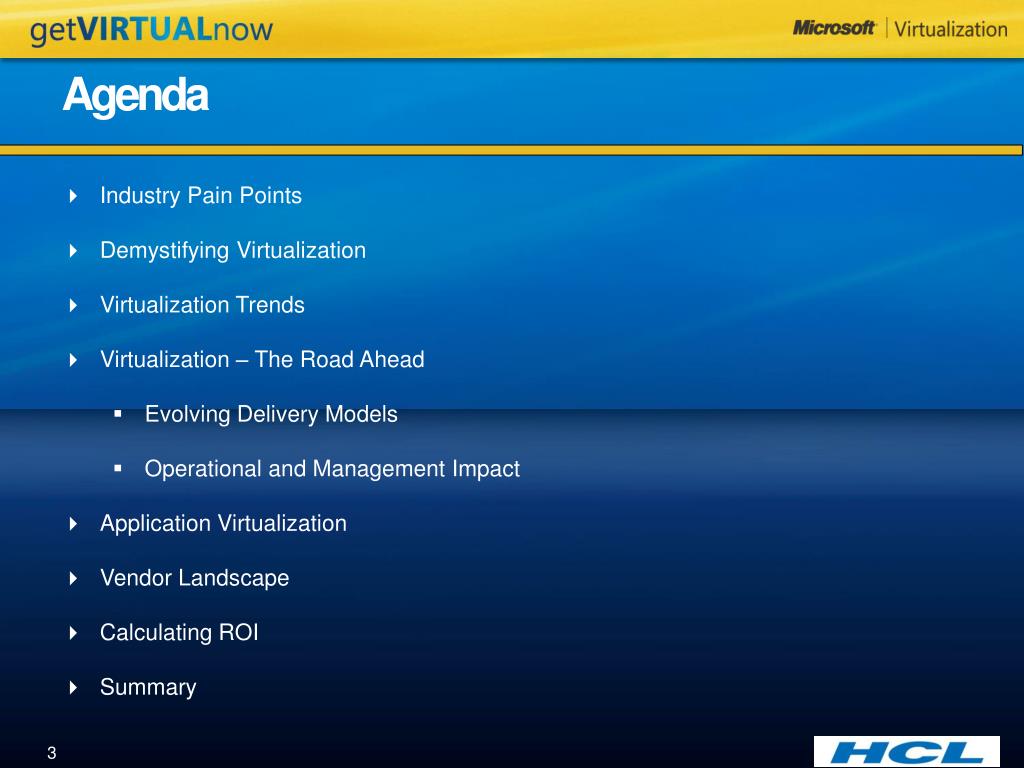The height and width of the screenshot is (768, 1024).
Task: Click the 'Industry Pain Points' item
Action: [x=200, y=195]
